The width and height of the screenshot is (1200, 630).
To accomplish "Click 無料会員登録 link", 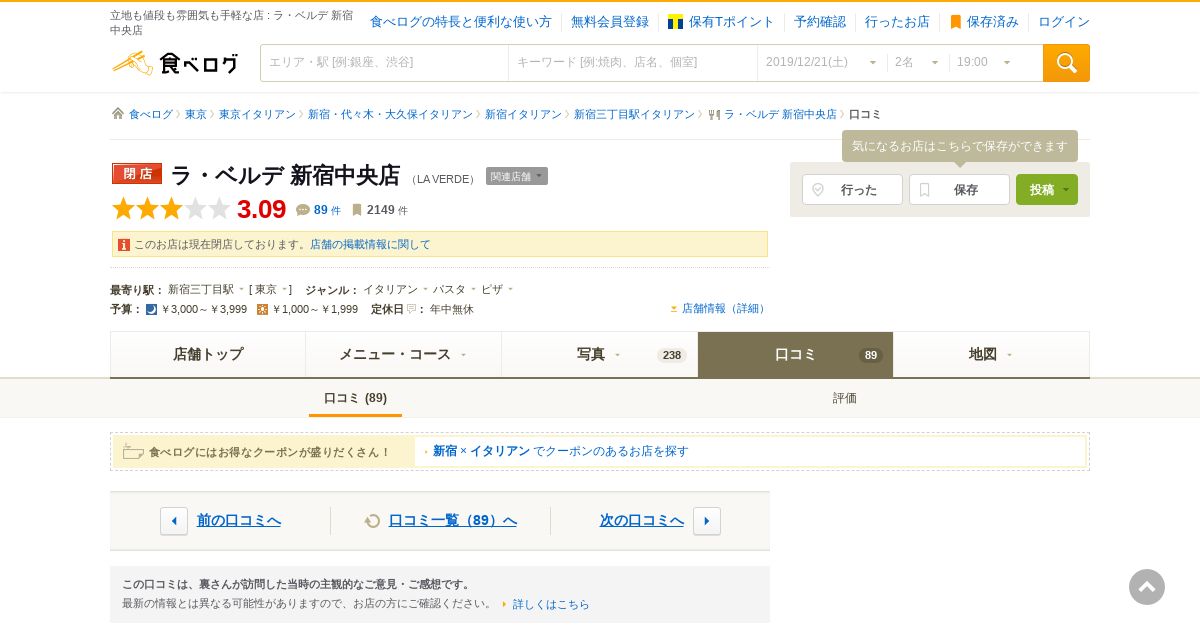I will click(610, 22).
